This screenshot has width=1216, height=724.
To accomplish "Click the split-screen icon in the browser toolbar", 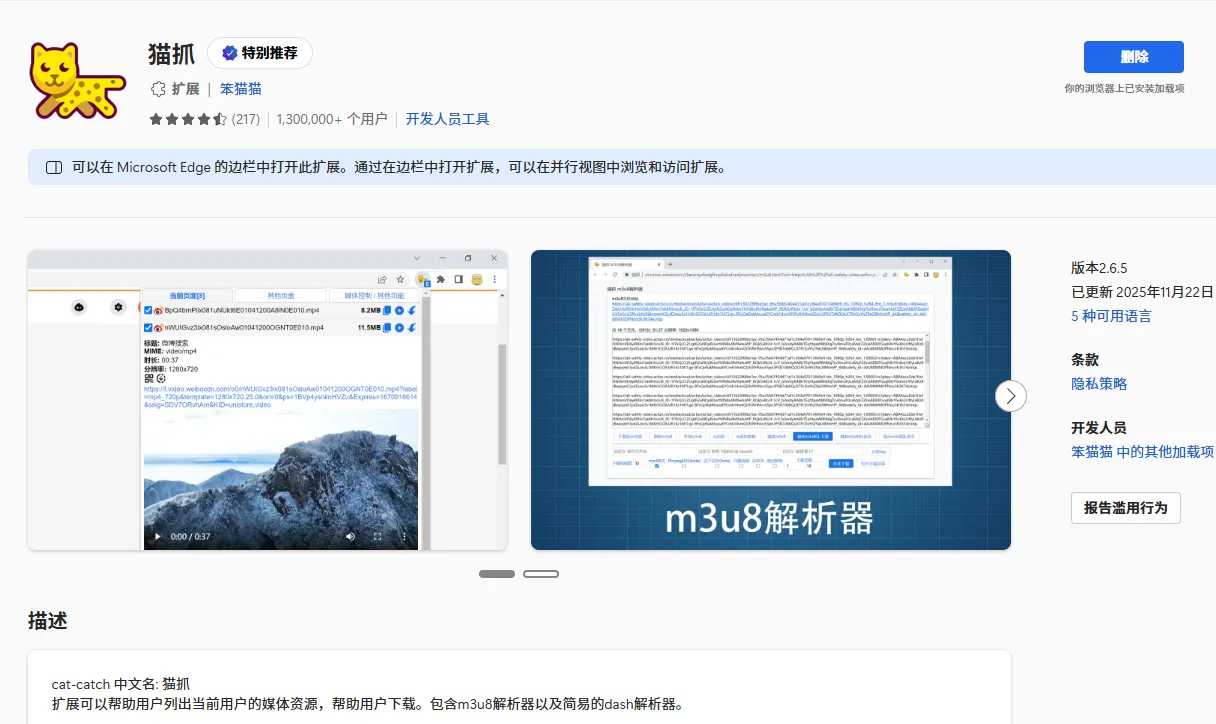I will click(458, 279).
